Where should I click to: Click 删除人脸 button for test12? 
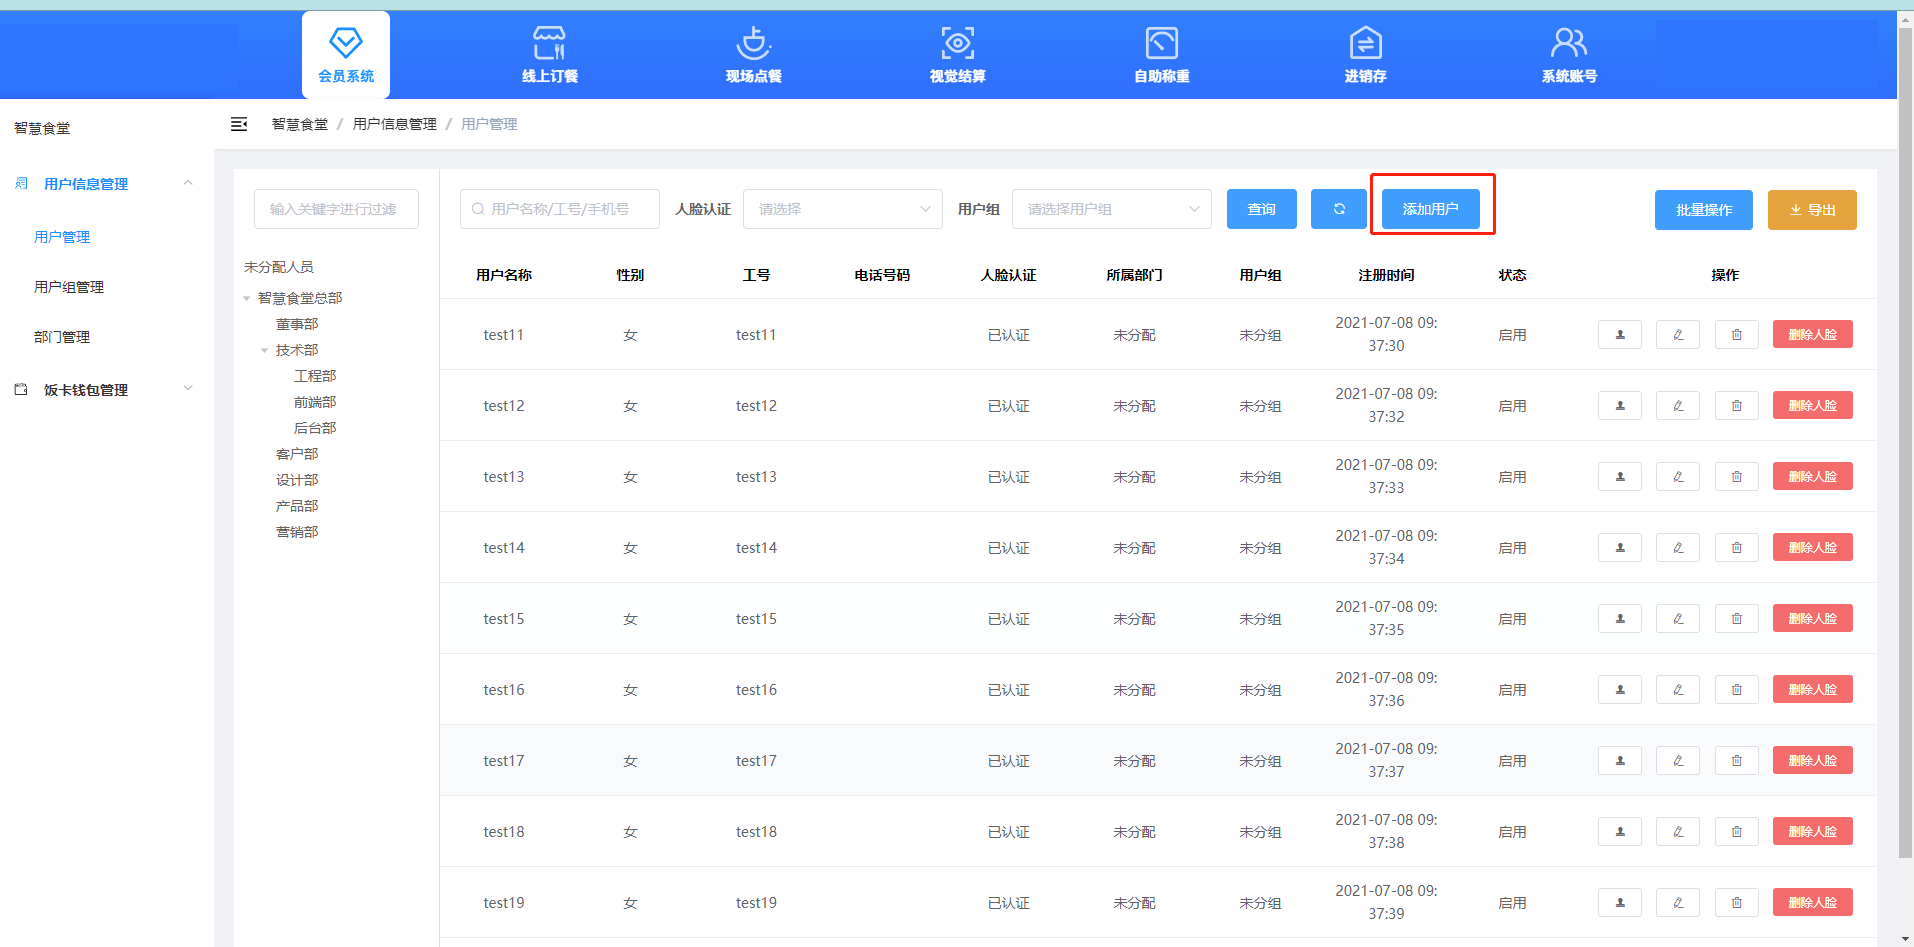(1812, 406)
